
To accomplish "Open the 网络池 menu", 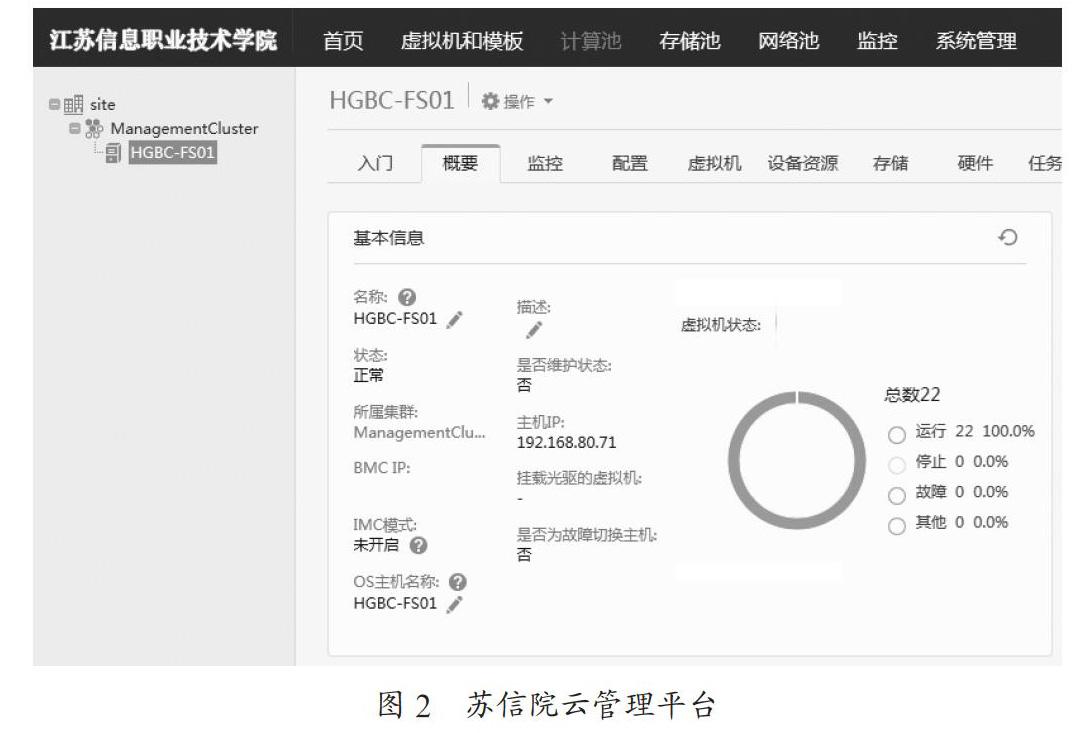I will (x=789, y=41).
